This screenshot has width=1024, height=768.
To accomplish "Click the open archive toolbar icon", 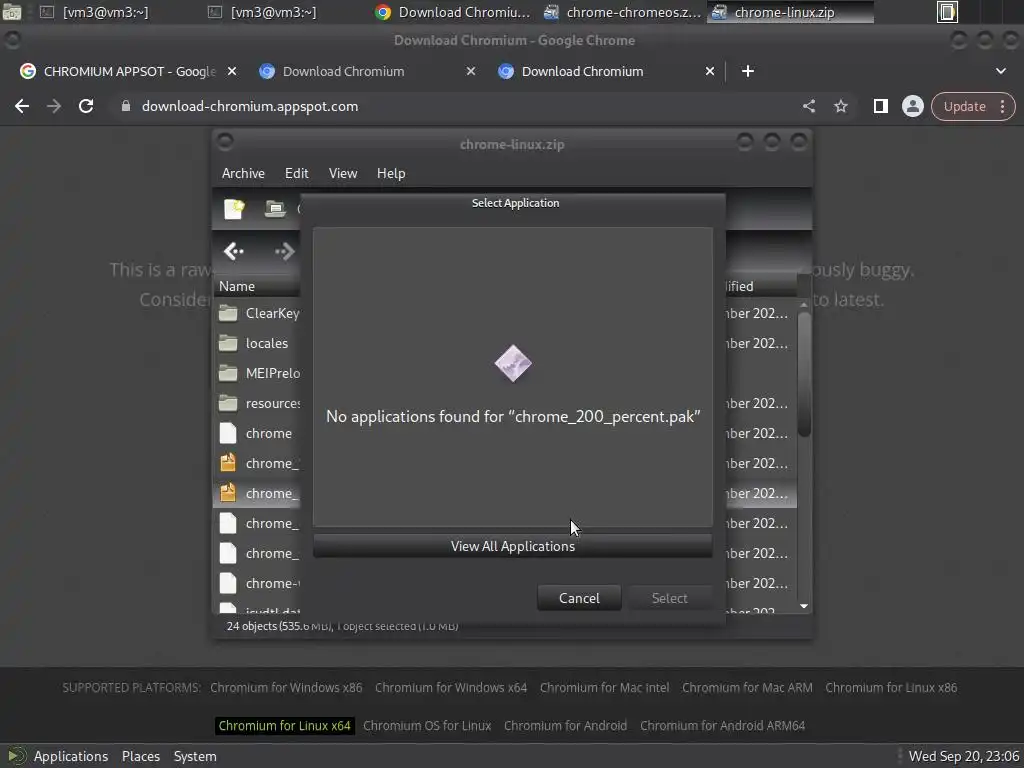I will 275,209.
